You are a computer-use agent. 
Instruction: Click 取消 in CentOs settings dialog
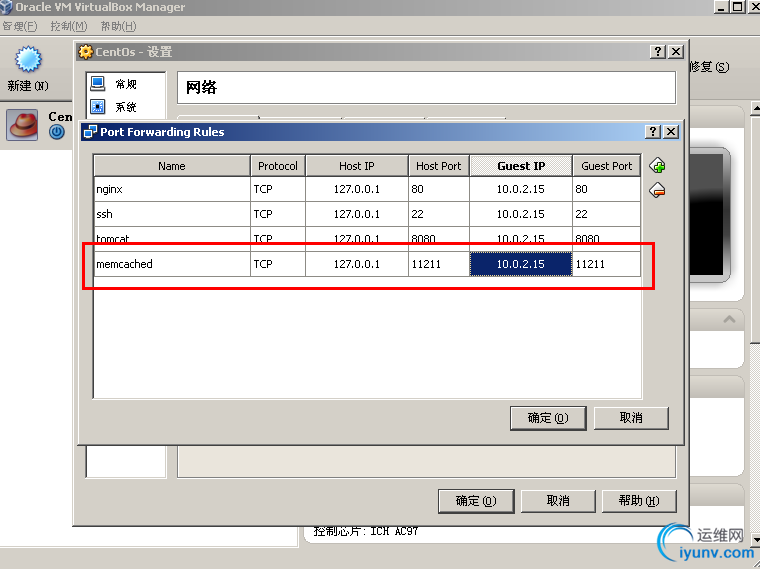[x=558, y=501]
